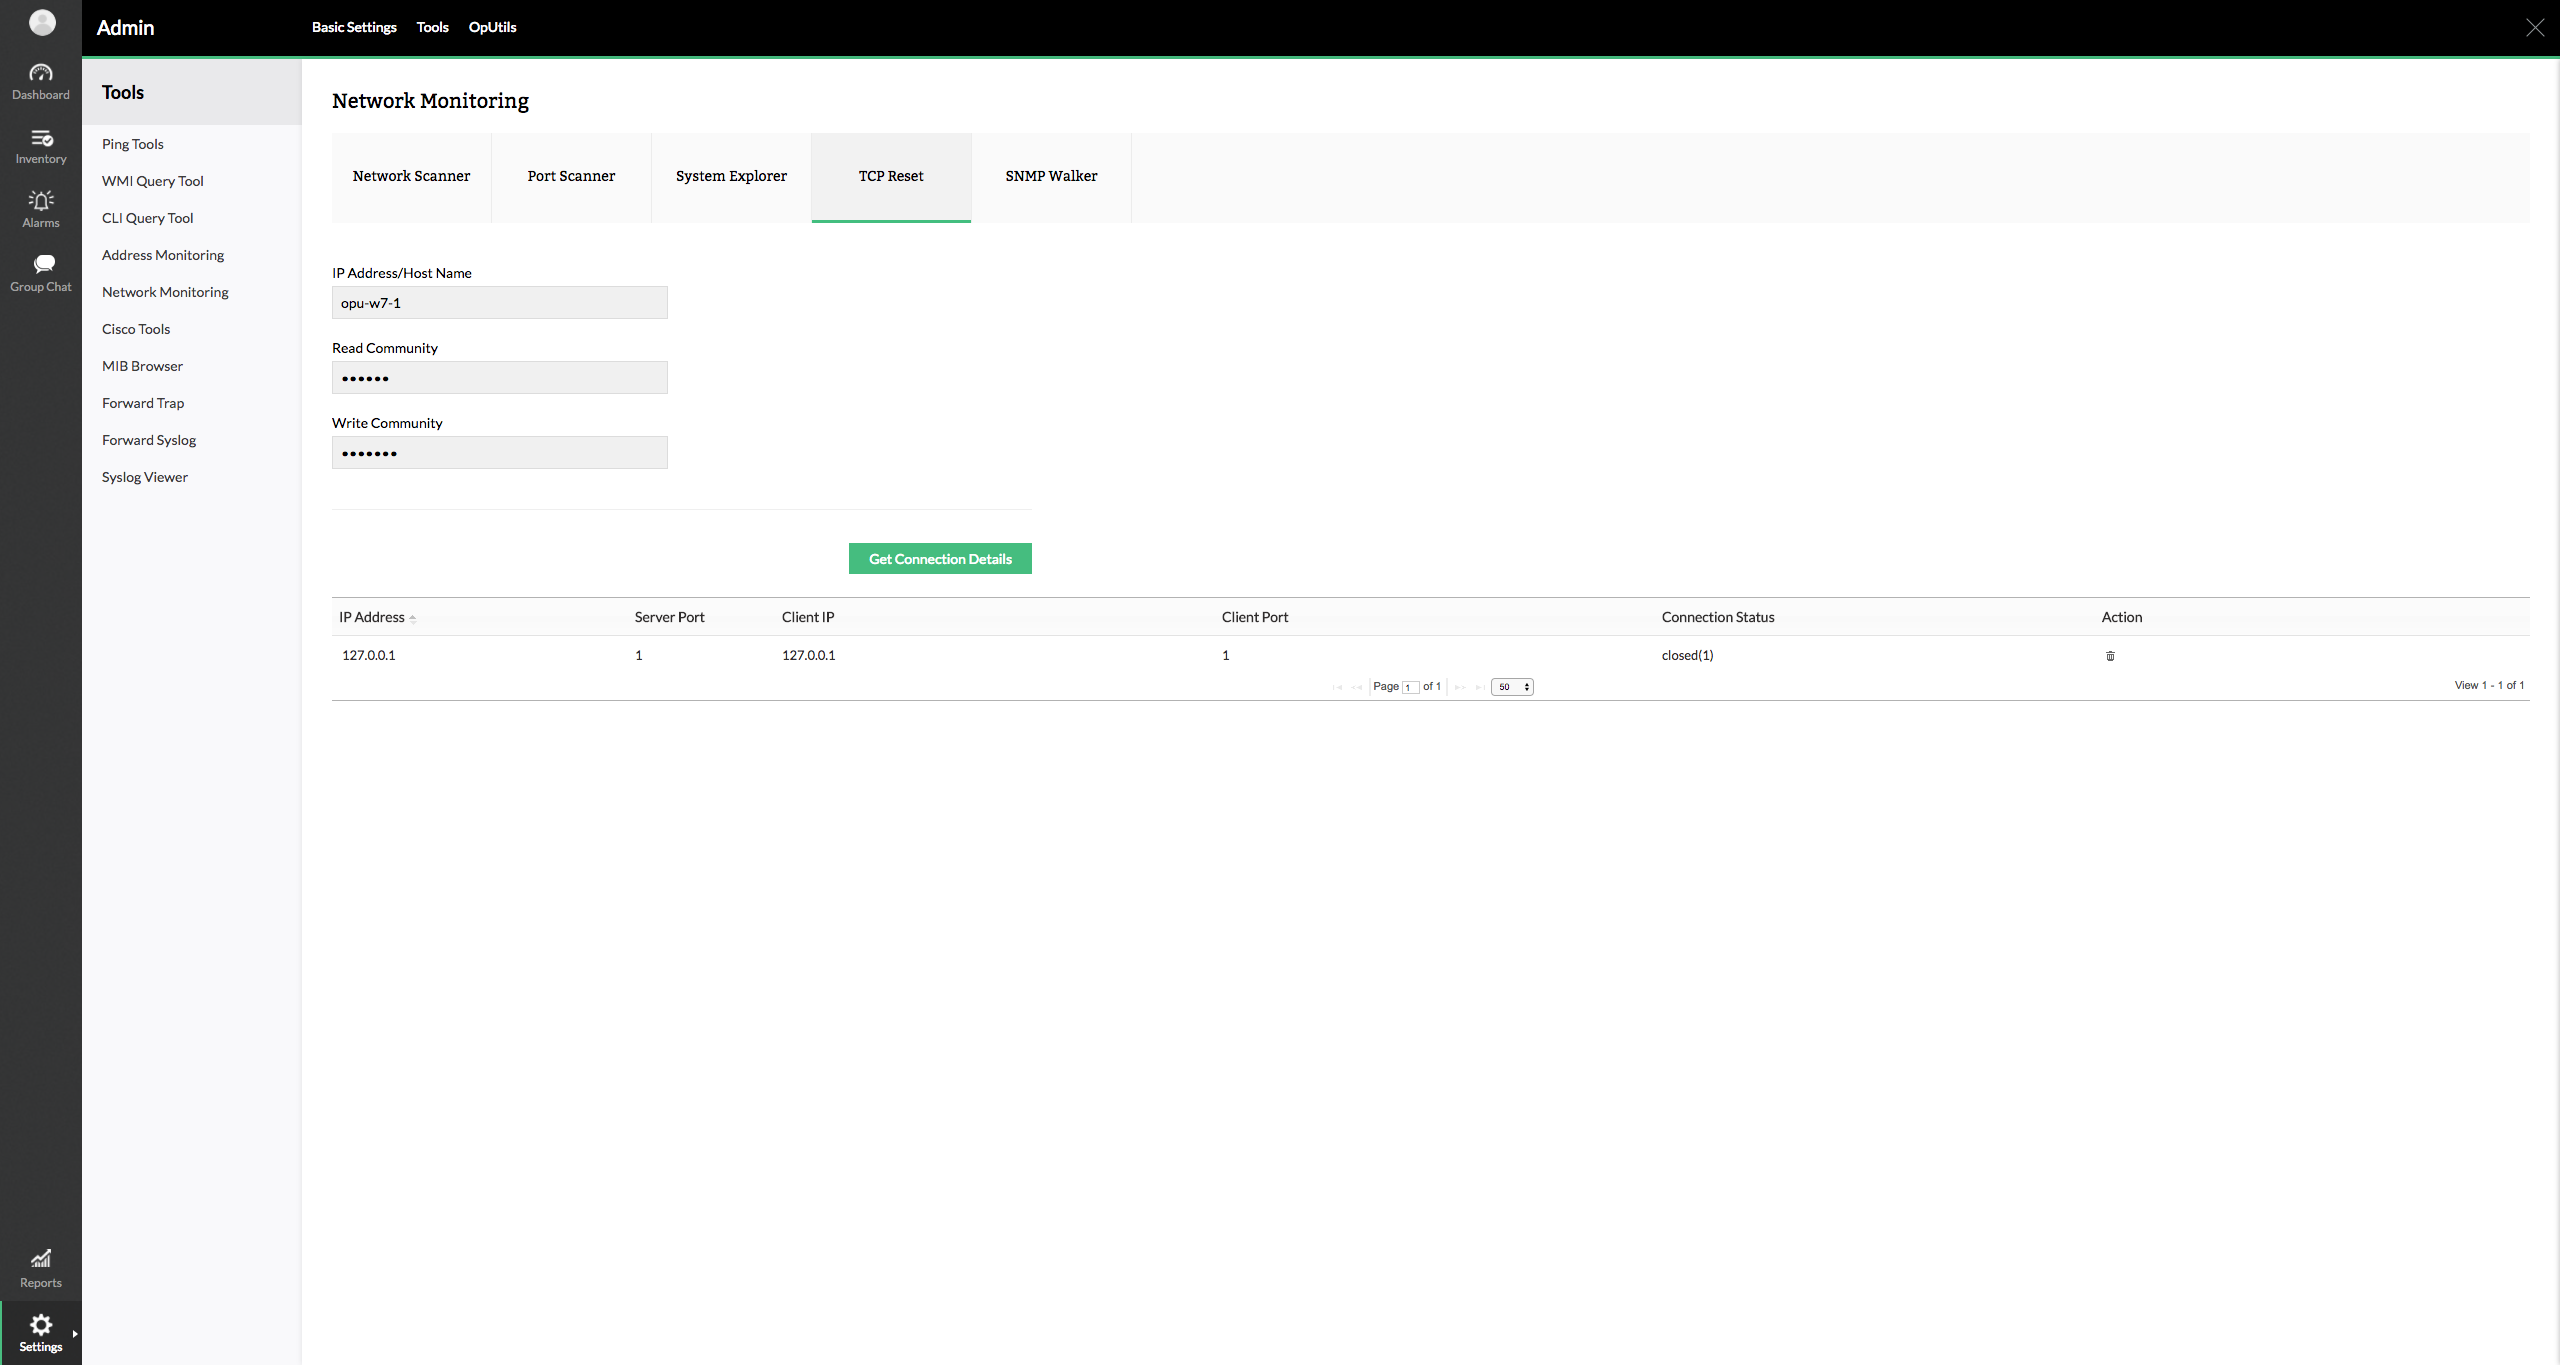
Task: Open rows-per-page dropdown showing 50
Action: pyautogui.click(x=1512, y=687)
